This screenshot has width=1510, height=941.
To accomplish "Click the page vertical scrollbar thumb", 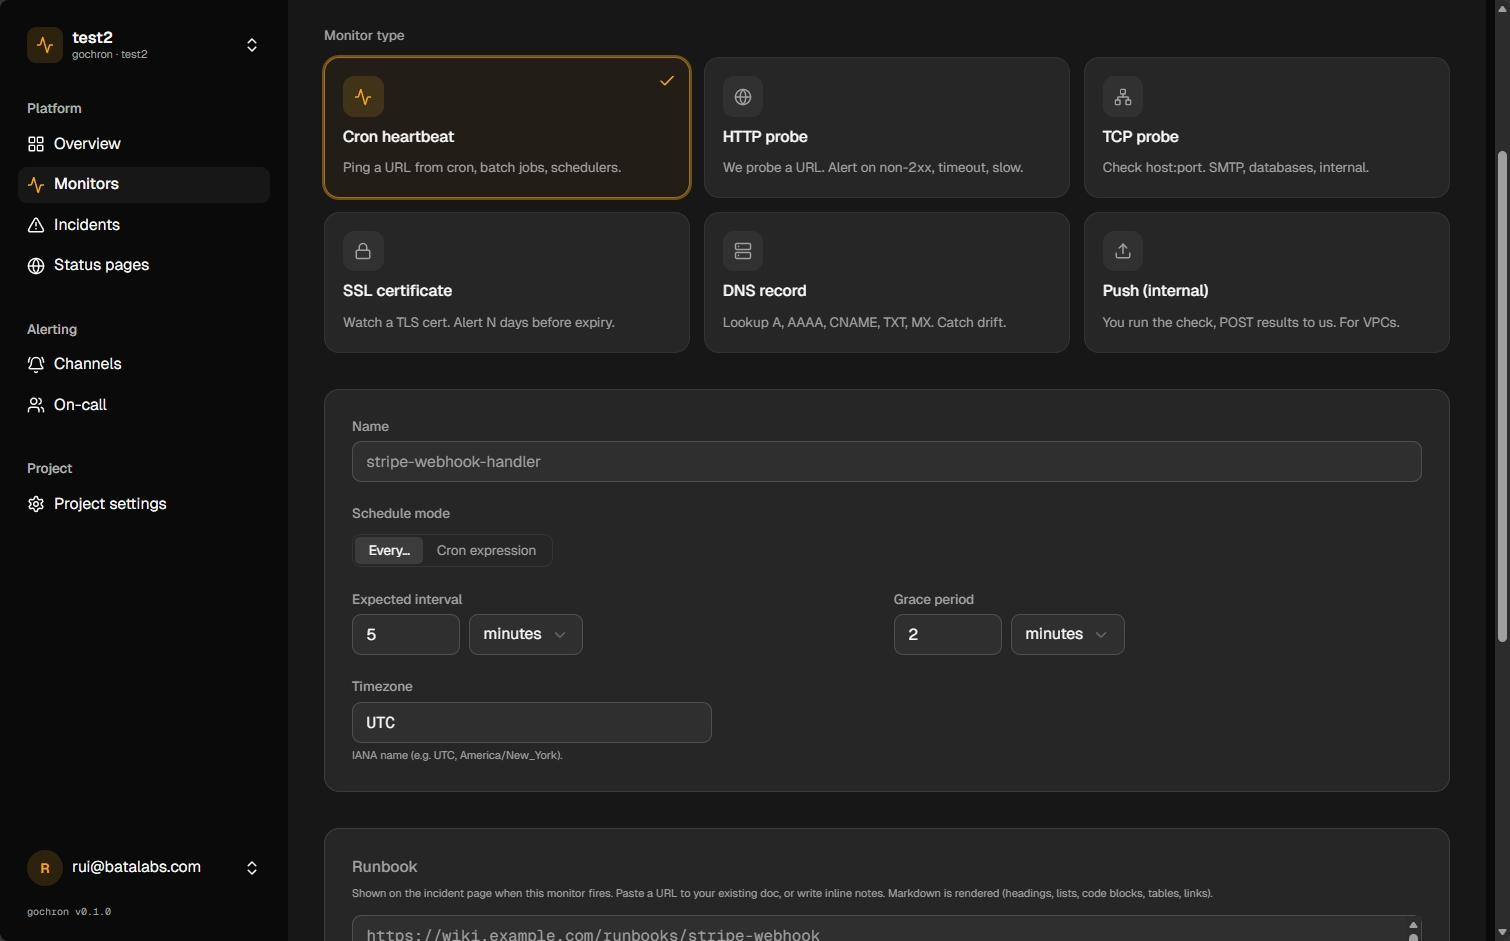I will (x=1502, y=397).
